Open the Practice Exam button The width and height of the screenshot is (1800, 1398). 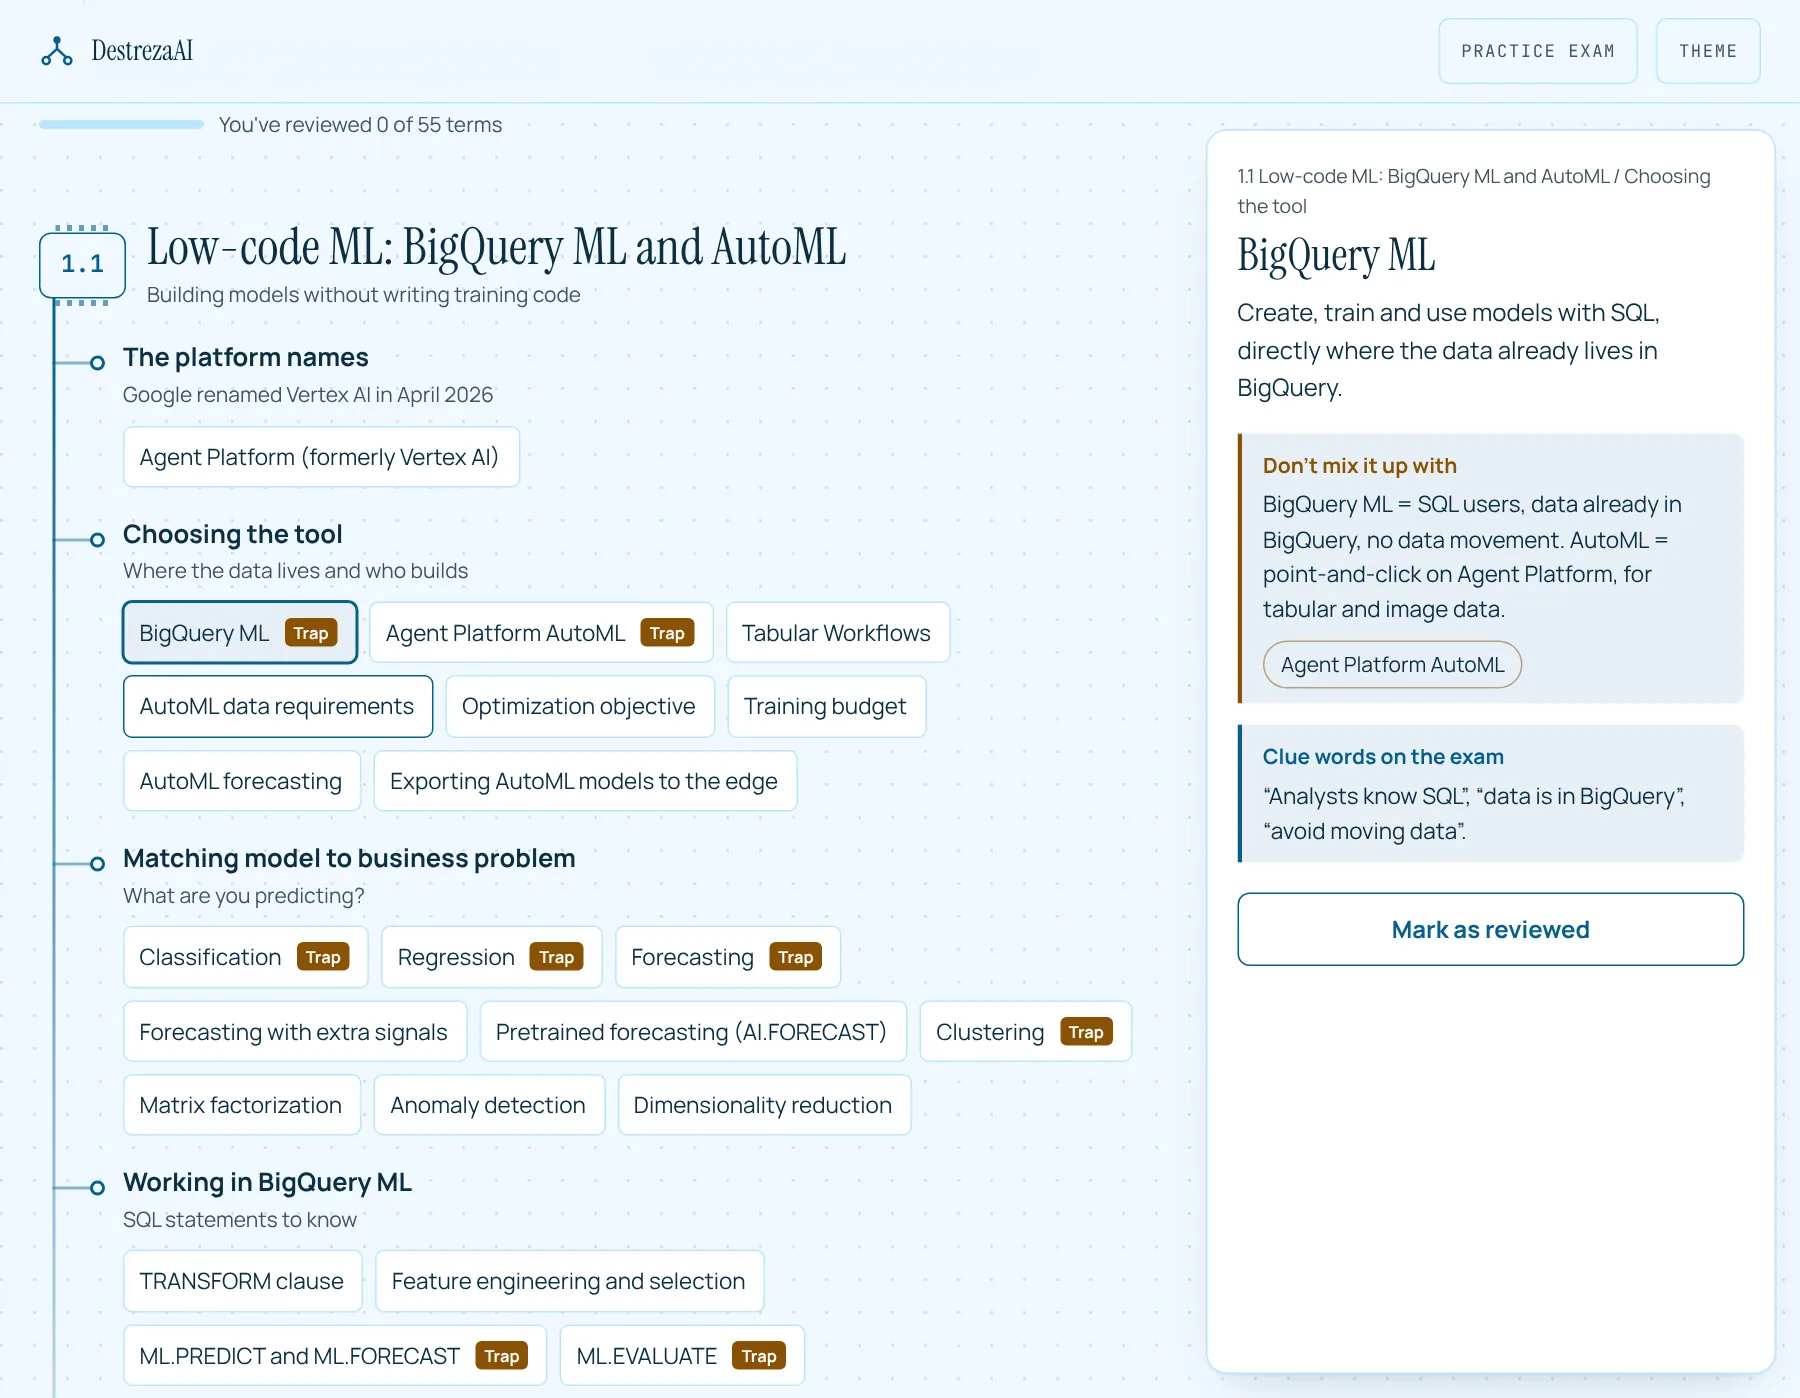click(1538, 51)
